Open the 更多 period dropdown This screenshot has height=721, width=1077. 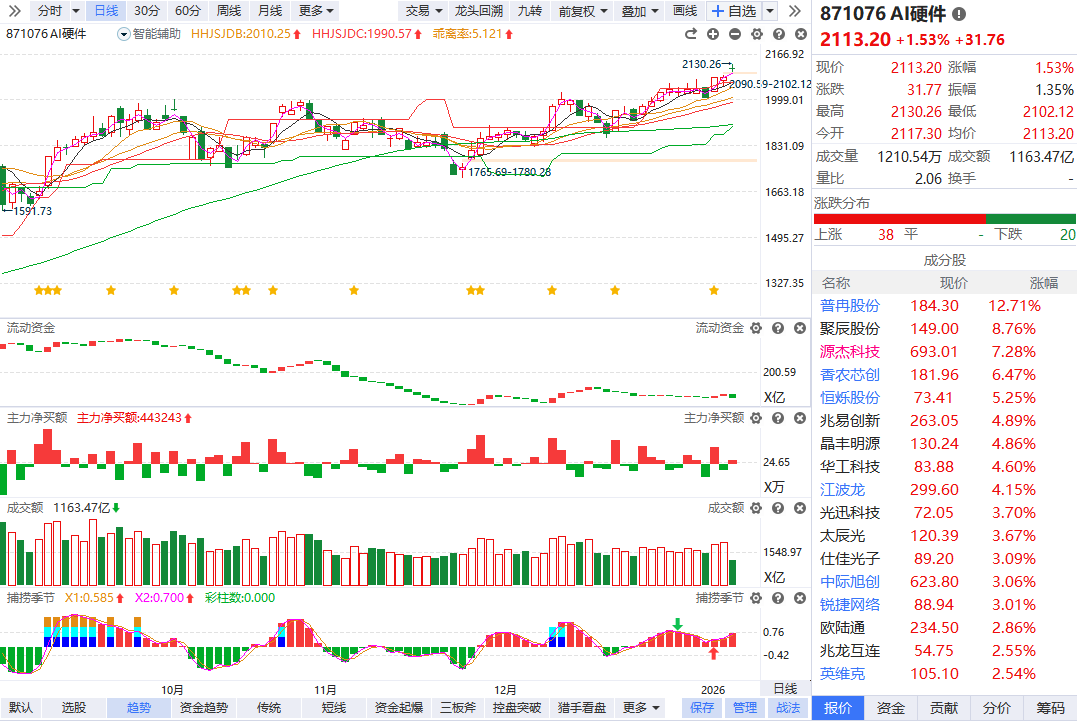coord(317,11)
